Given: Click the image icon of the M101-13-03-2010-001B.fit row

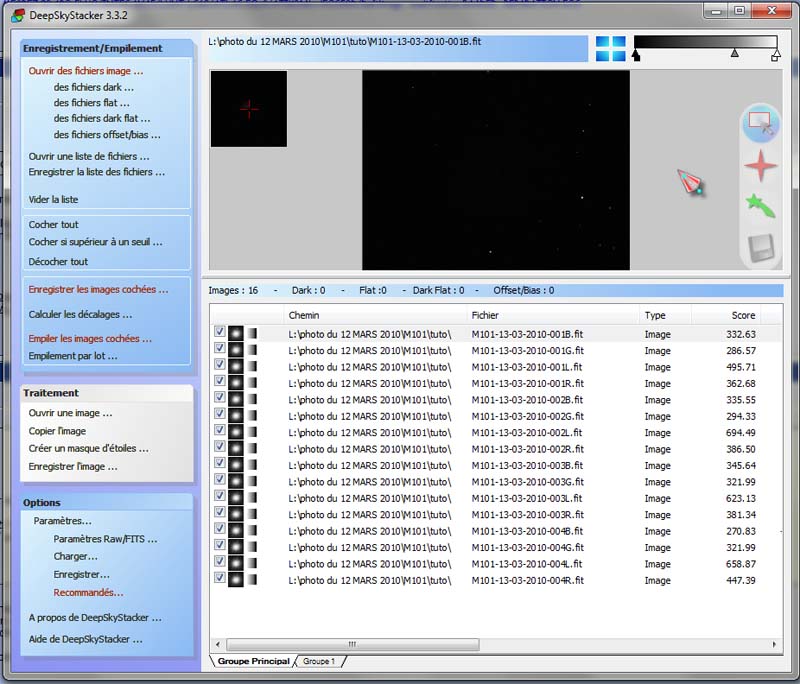Looking at the screenshot, I should pyautogui.click(x=236, y=334).
